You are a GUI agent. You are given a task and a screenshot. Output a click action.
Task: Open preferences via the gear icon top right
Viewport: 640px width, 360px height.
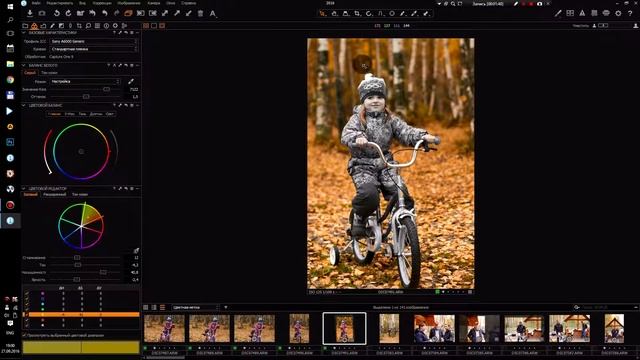(618, 13)
